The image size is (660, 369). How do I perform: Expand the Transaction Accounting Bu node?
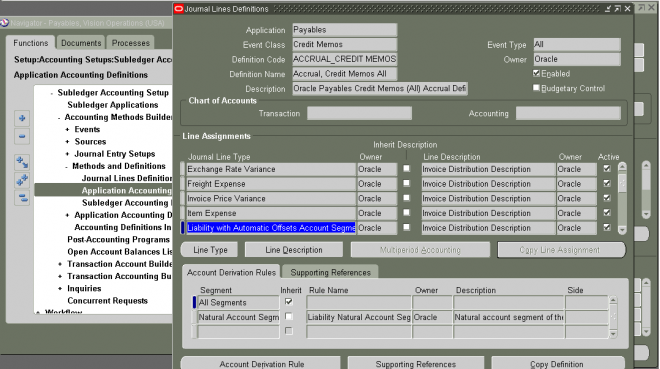click(x=60, y=276)
